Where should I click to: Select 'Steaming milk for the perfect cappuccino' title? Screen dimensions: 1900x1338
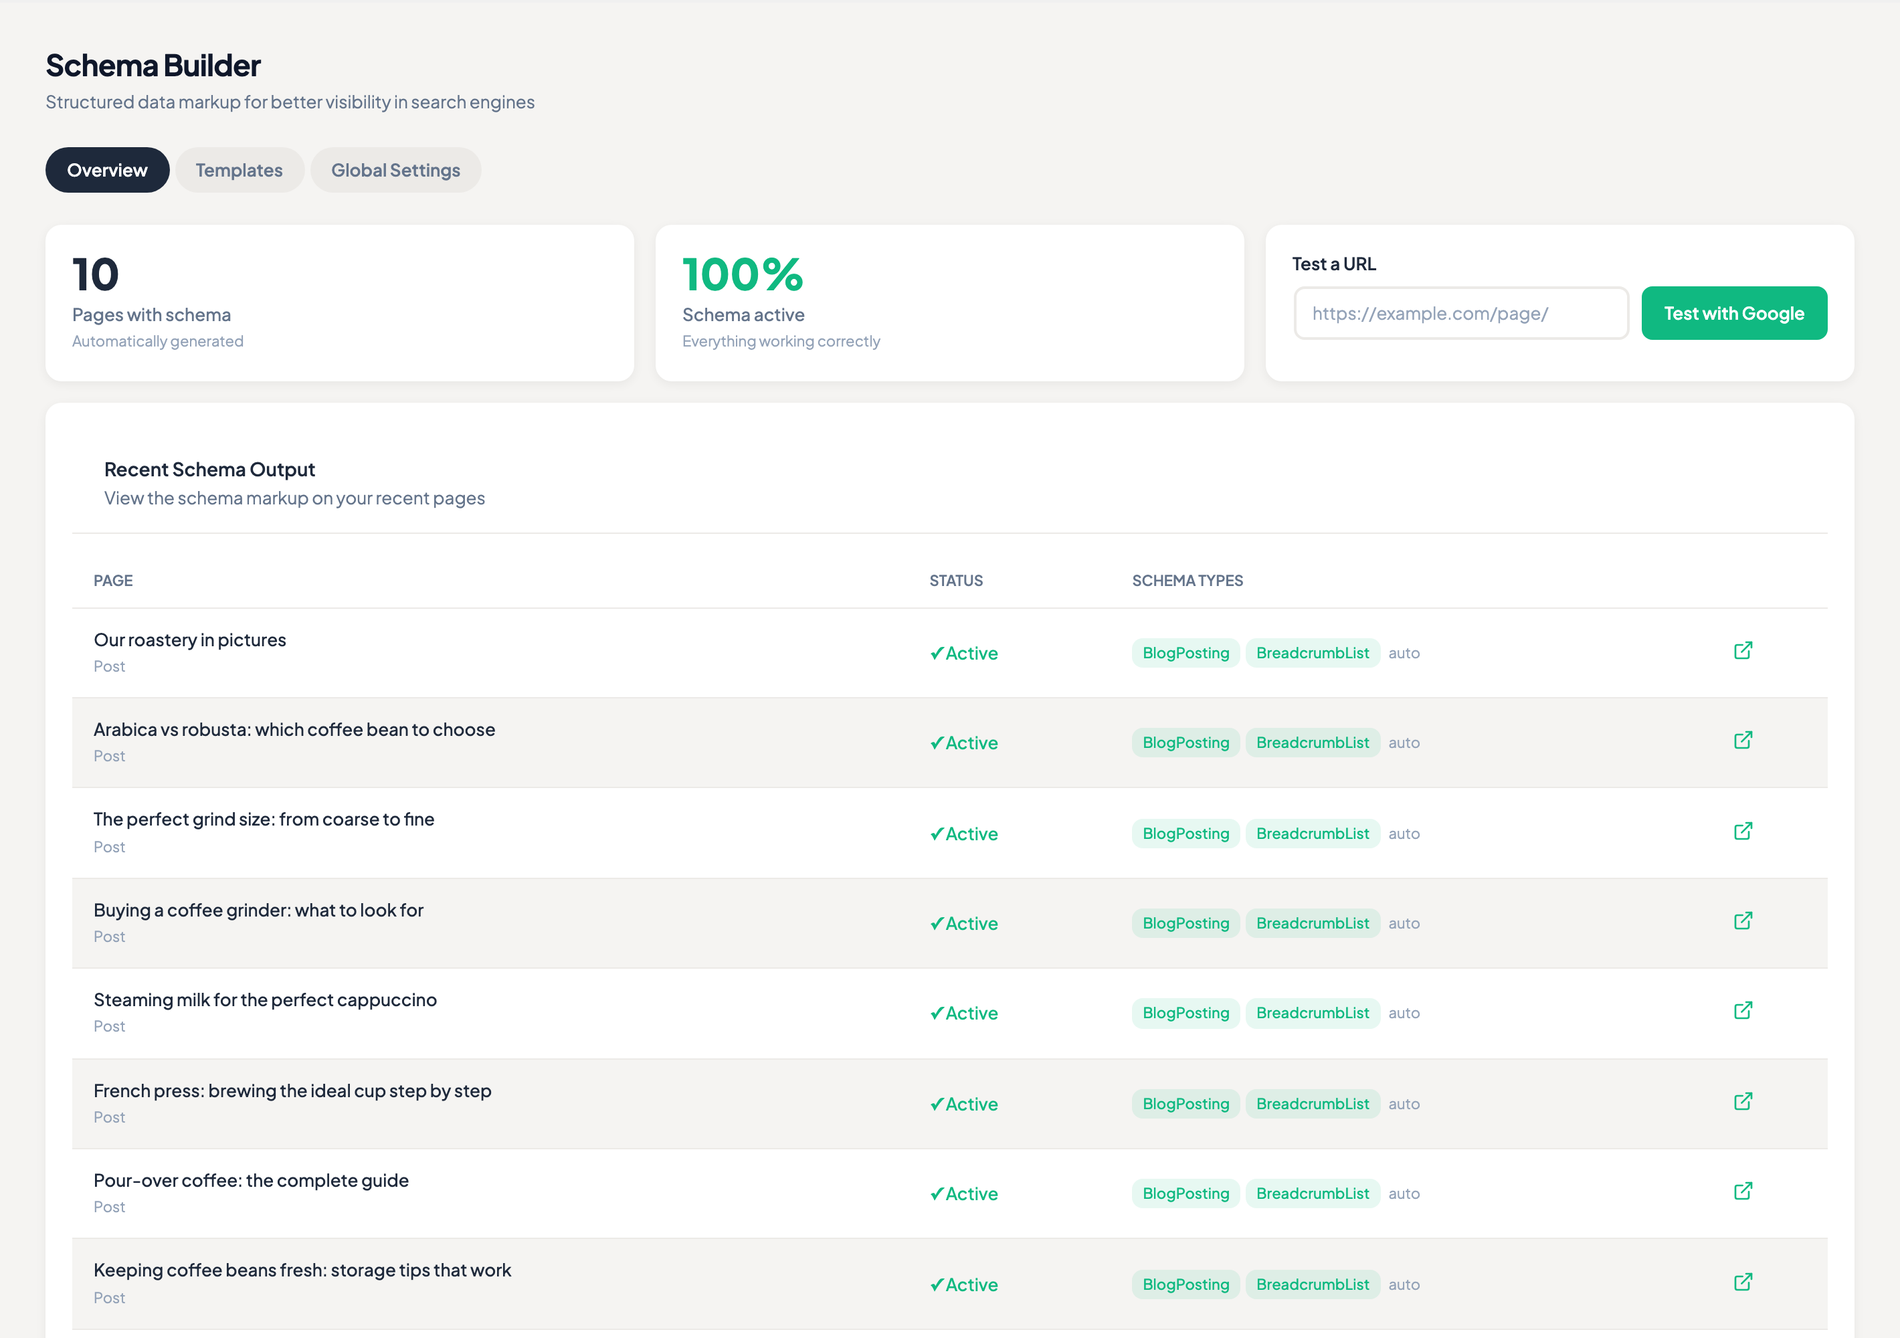(265, 1000)
